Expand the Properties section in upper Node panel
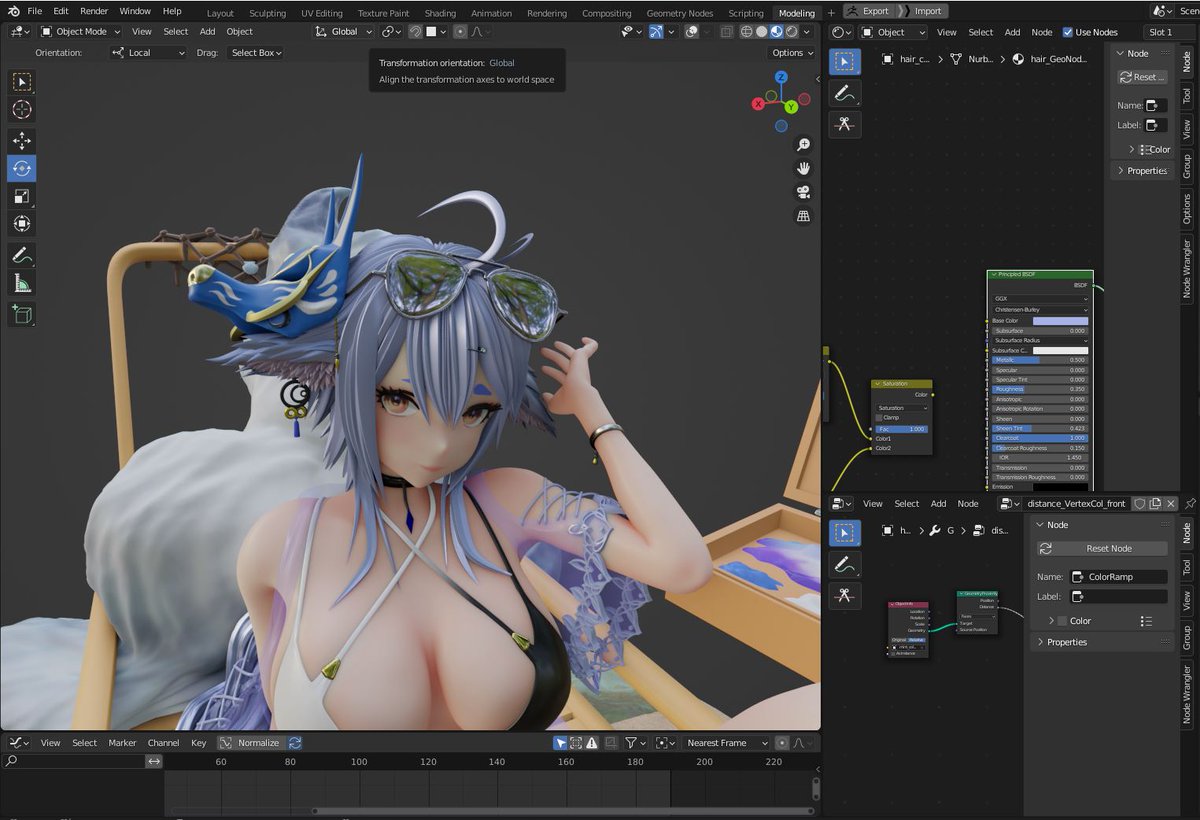Viewport: 1200px width, 820px height. click(x=1146, y=171)
